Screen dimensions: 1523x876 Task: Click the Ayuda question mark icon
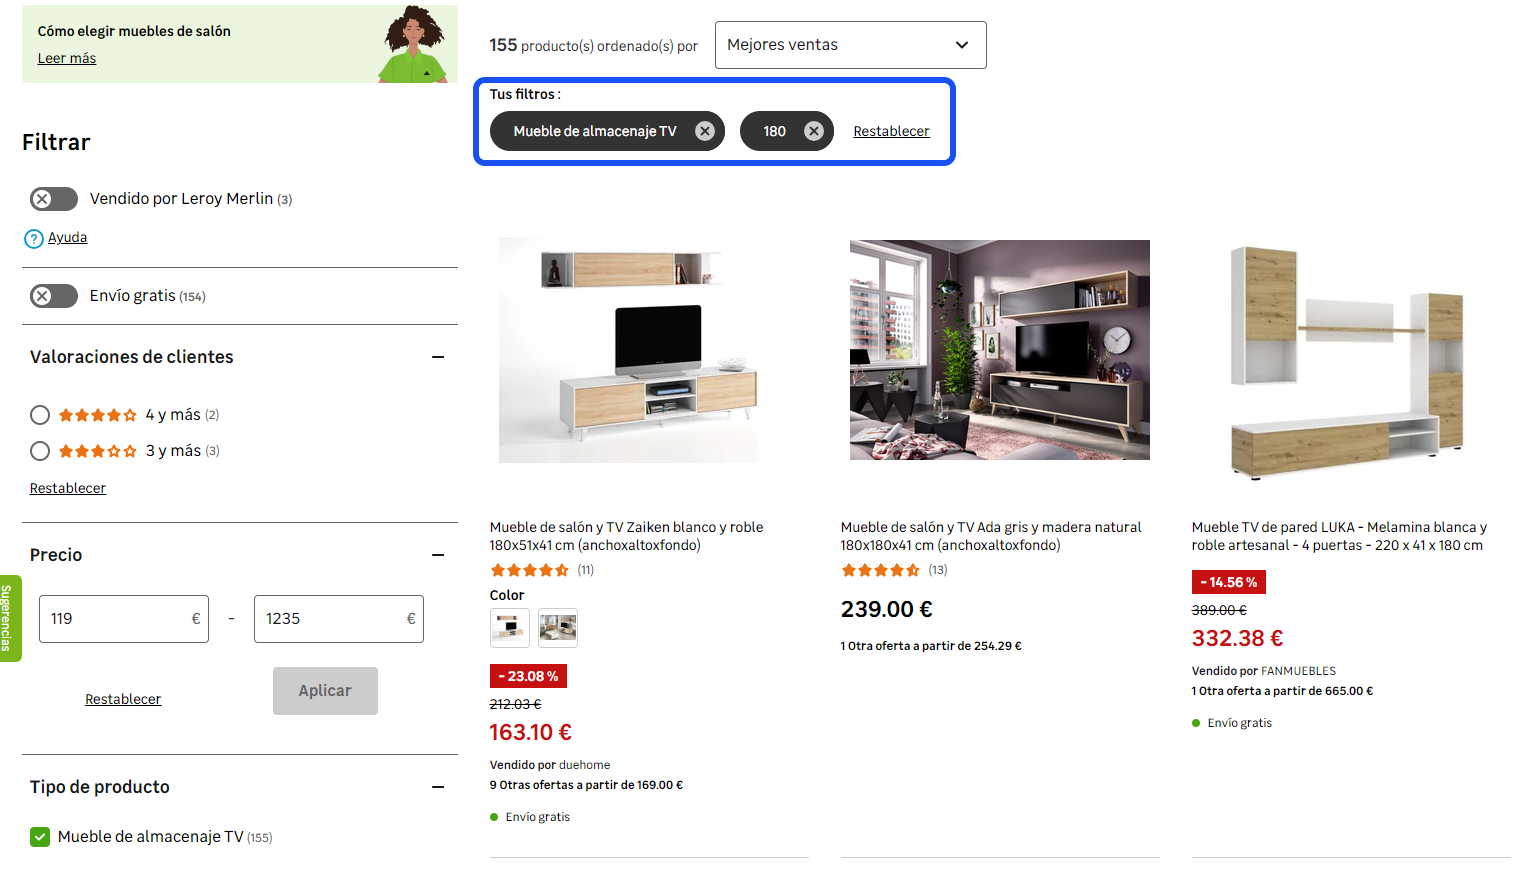pyautogui.click(x=34, y=238)
